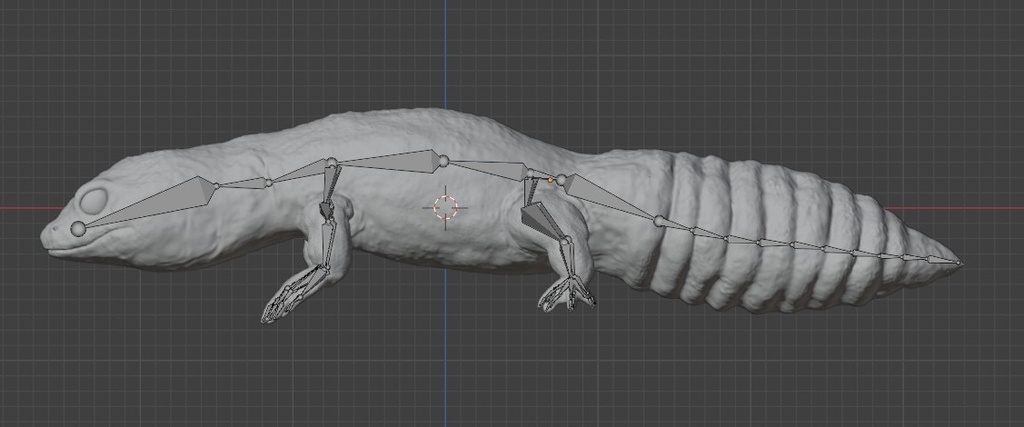1024x427 pixels.
Task: Click the orange origin dot near the hip
Action: click(550, 180)
